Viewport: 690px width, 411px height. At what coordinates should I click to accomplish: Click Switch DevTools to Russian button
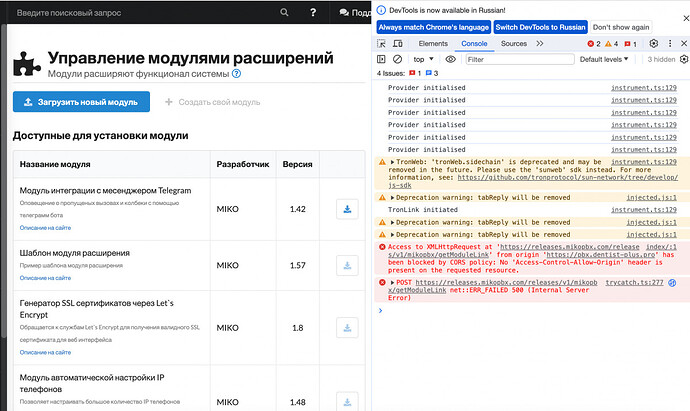[540, 27]
